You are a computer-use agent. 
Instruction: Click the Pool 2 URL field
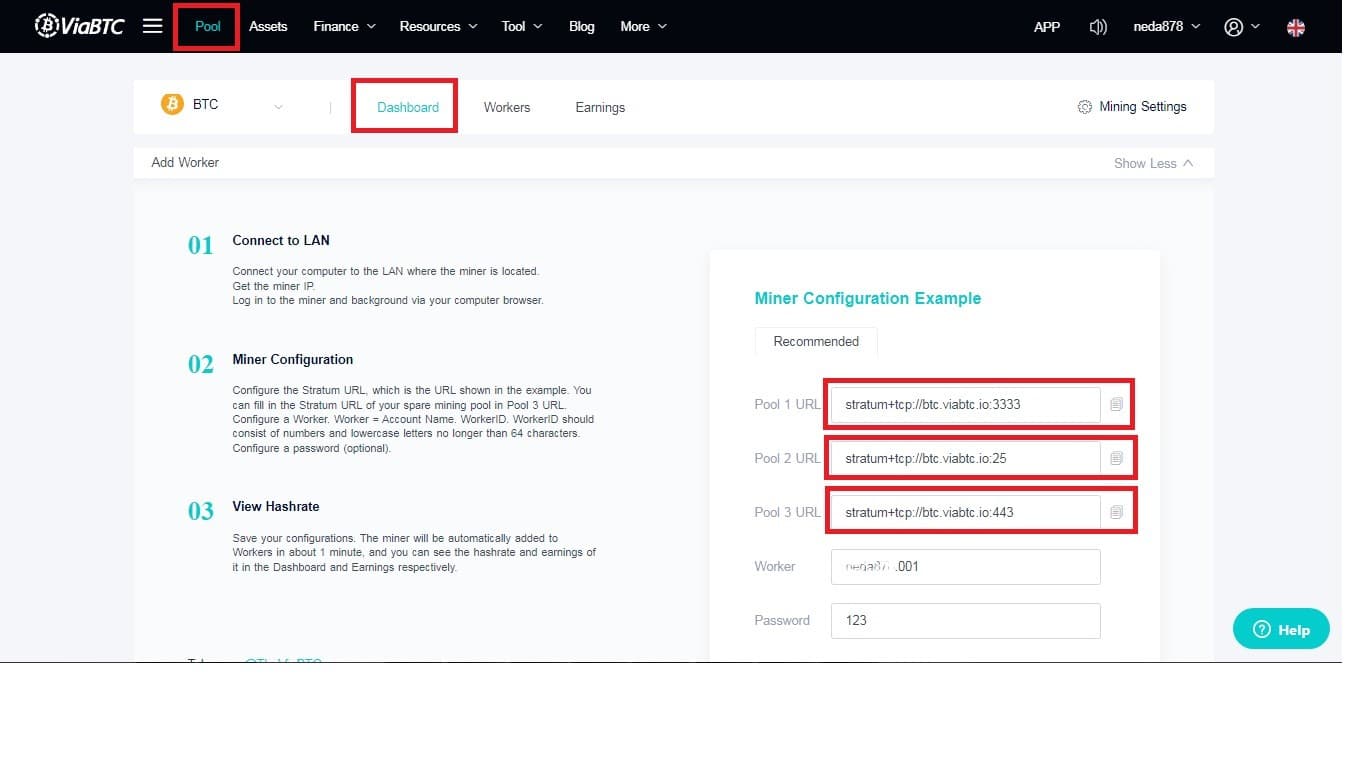point(966,458)
